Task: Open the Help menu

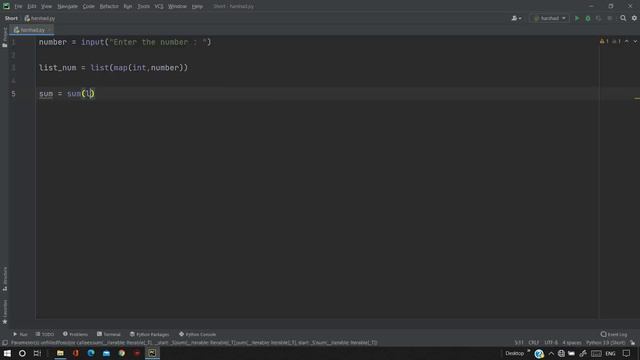Action: 197,7
